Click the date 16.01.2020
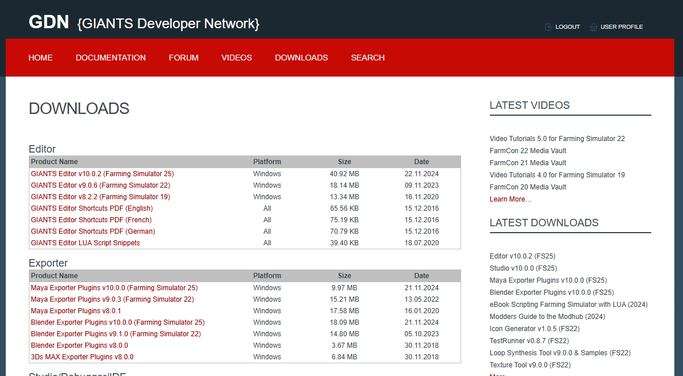Viewport: 683px width, 376px height. pyautogui.click(x=422, y=311)
